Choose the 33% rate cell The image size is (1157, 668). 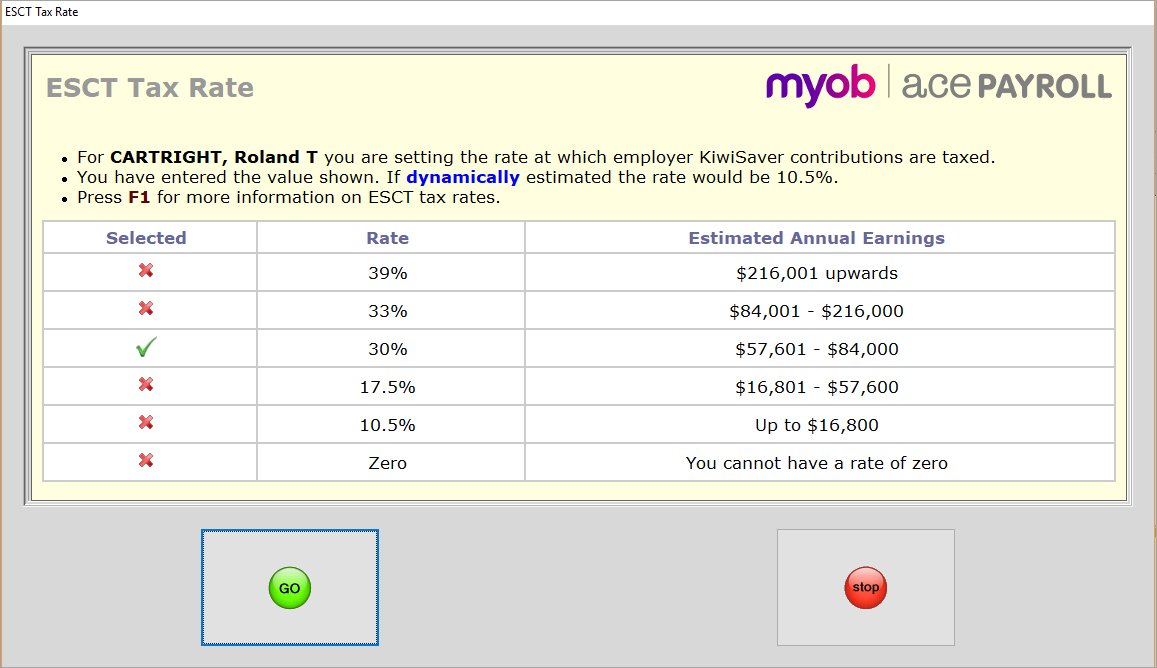click(x=388, y=311)
